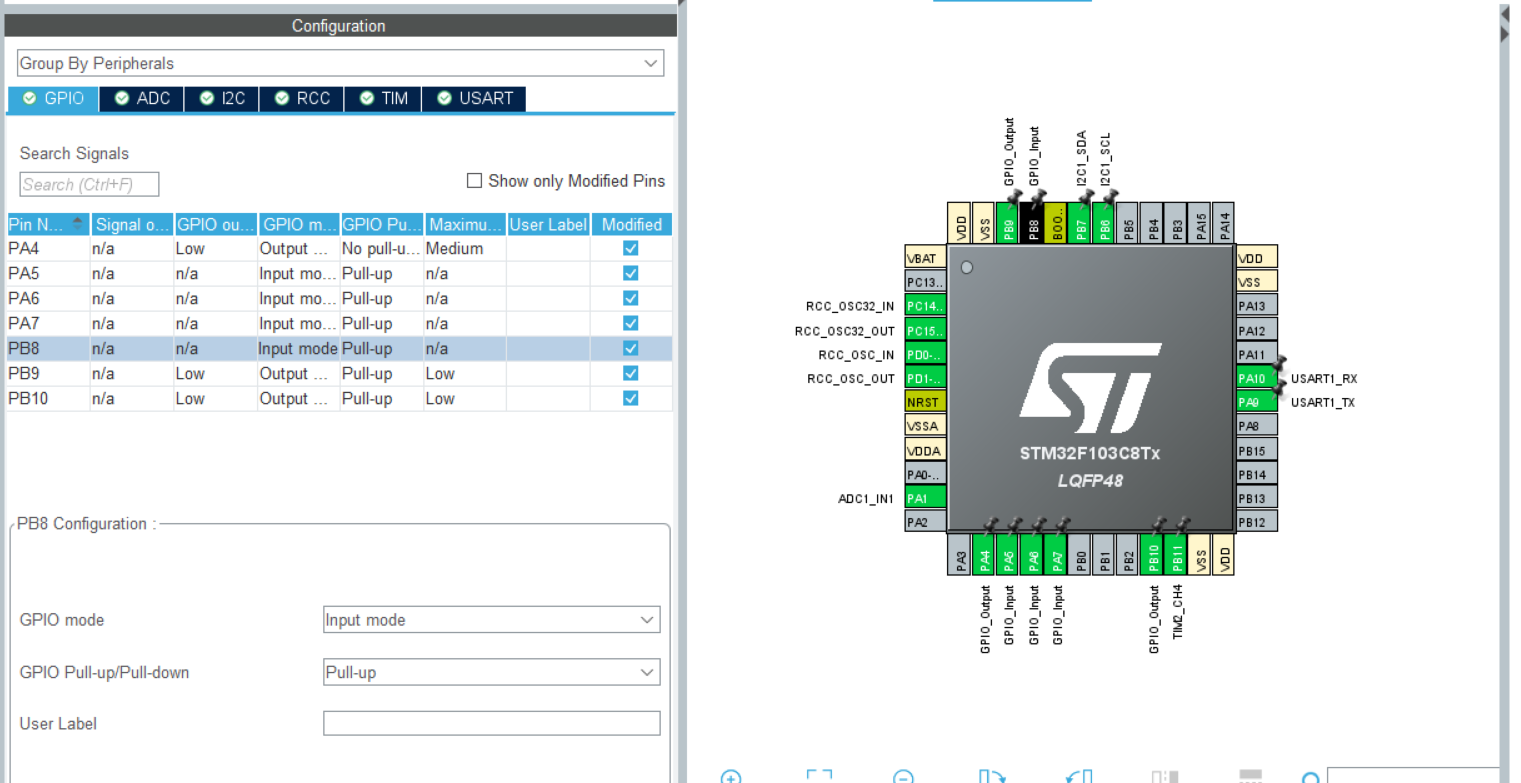
Task: Uncheck the Modified box for PB9
Action: [x=630, y=373]
